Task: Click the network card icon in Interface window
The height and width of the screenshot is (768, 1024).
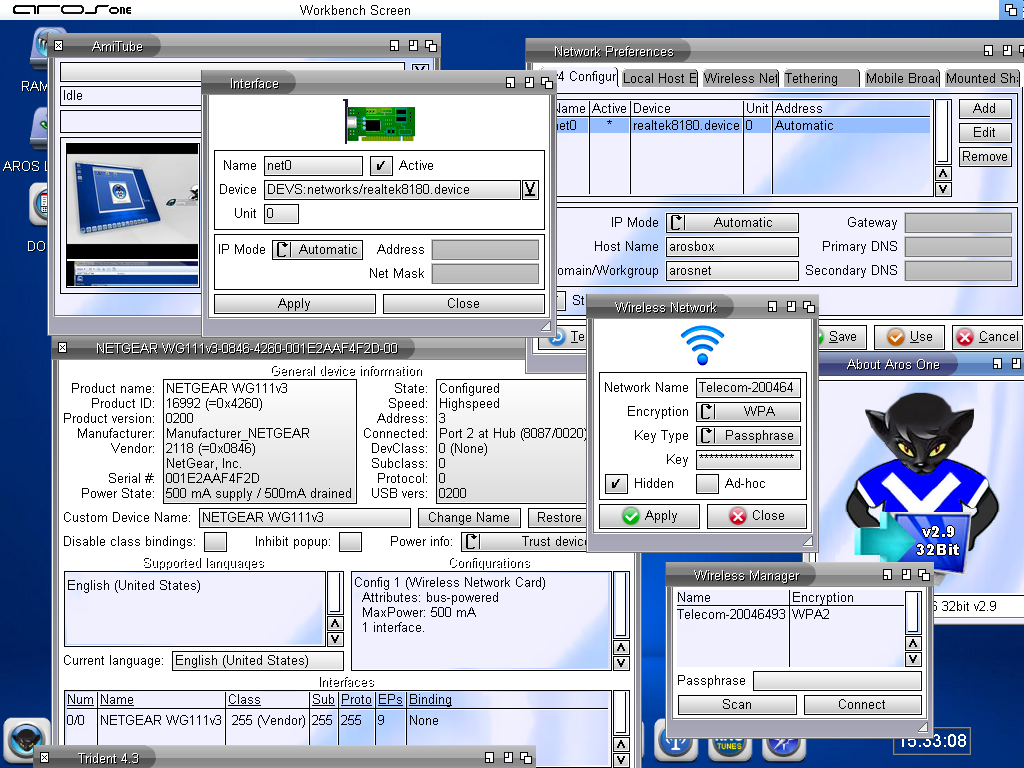Action: (378, 121)
